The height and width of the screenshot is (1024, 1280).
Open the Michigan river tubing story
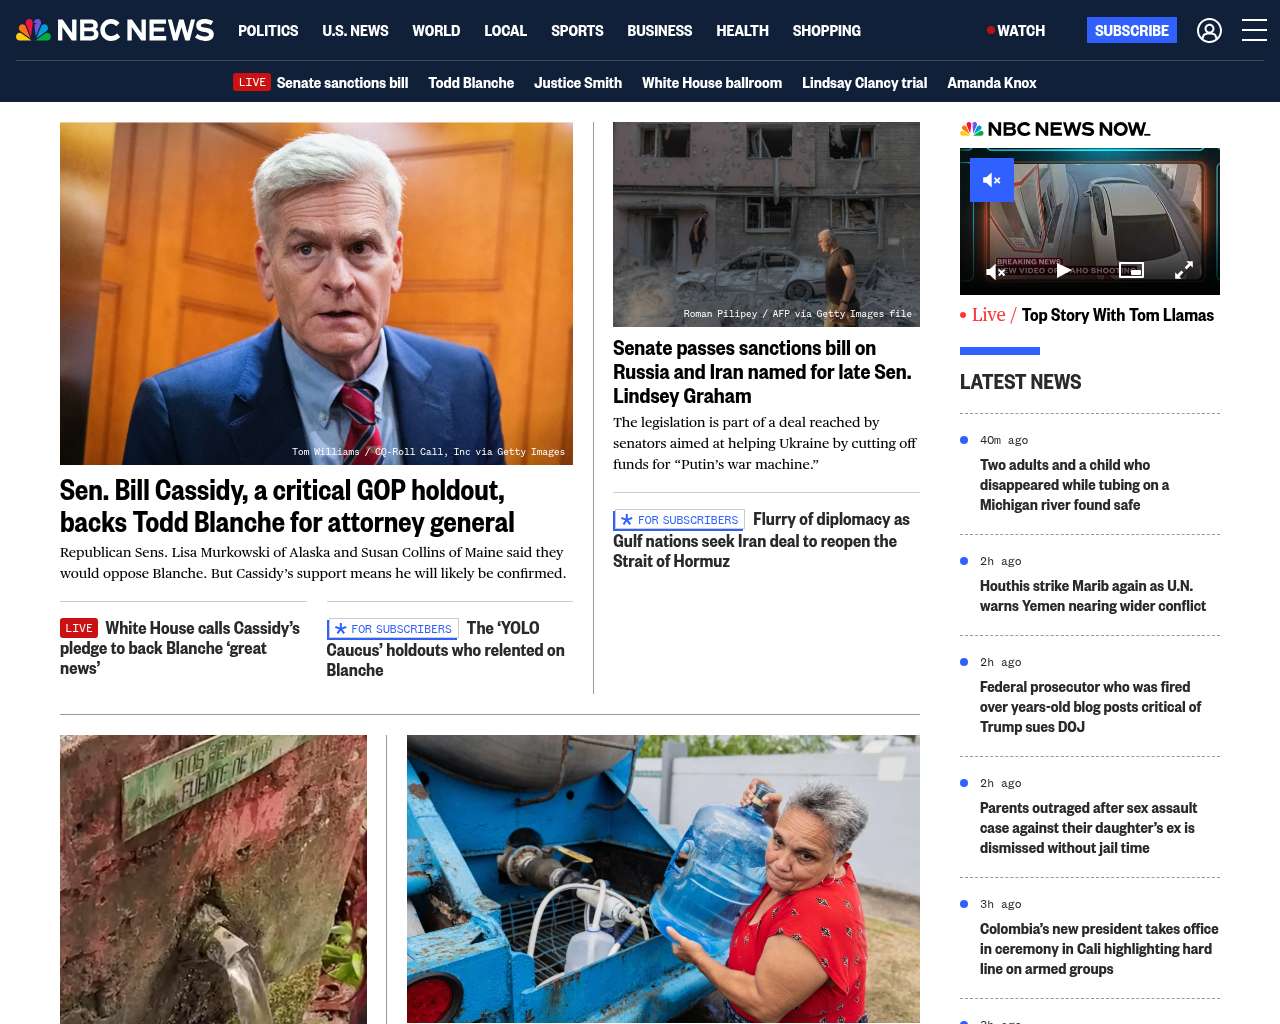point(1074,485)
